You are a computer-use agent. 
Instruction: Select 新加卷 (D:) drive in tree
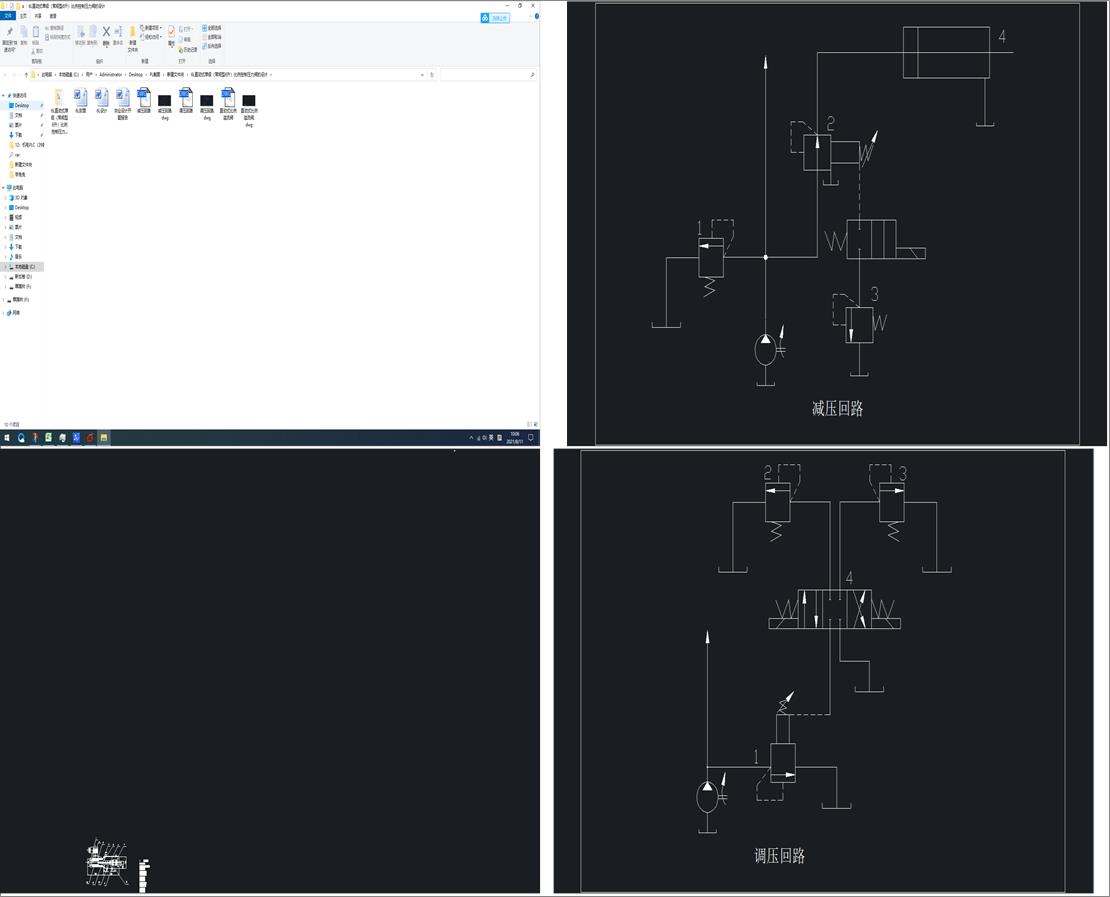coord(23,277)
